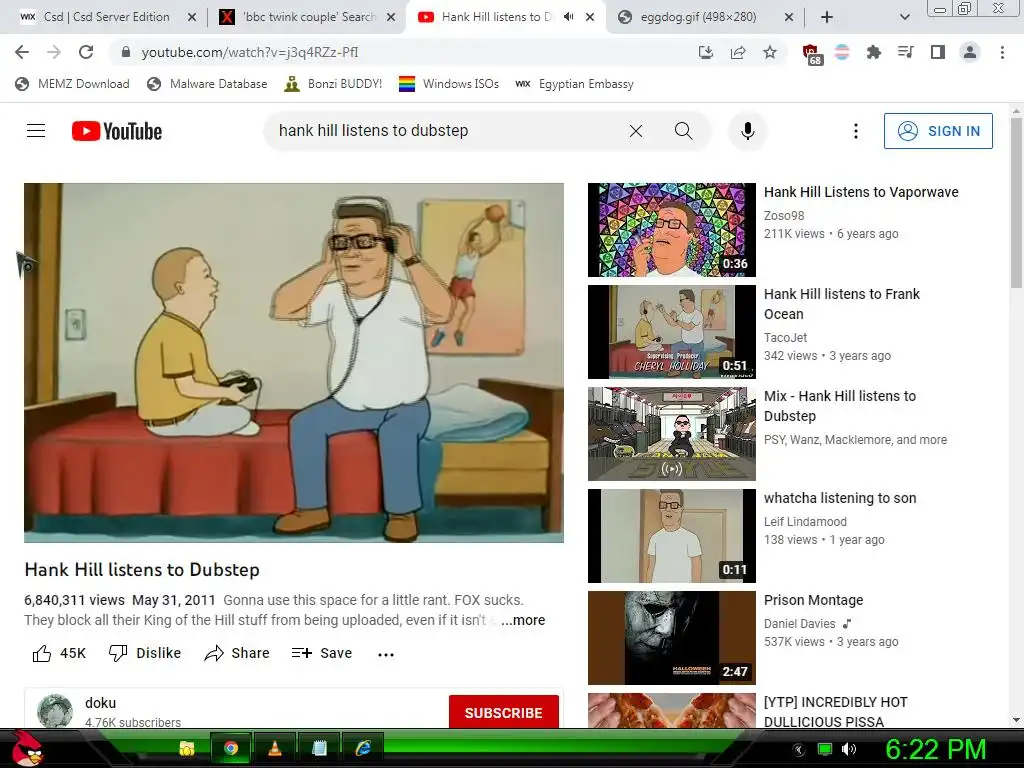The height and width of the screenshot is (768, 1024).
Task: Open the YouTube hamburger guide menu
Action: [36, 131]
